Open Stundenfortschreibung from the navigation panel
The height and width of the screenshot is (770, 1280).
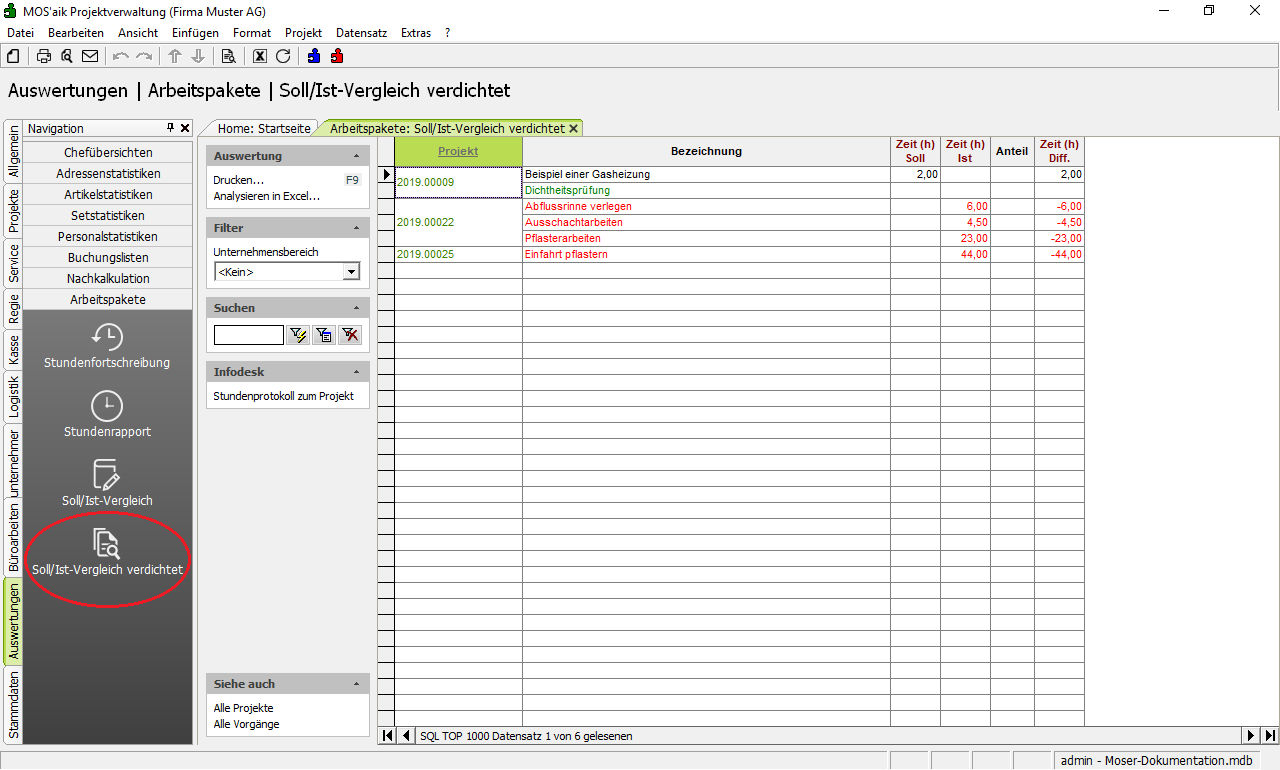[107, 345]
